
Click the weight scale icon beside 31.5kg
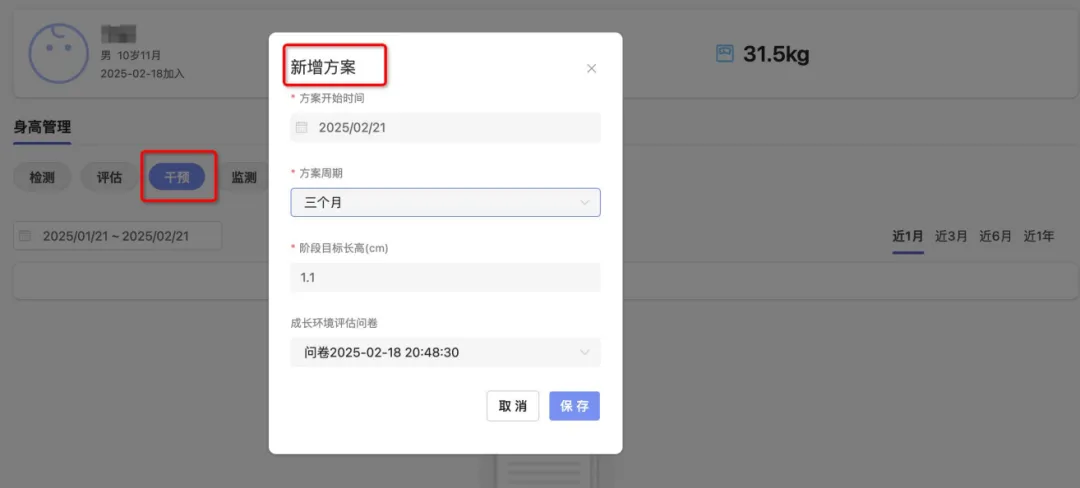[725, 54]
